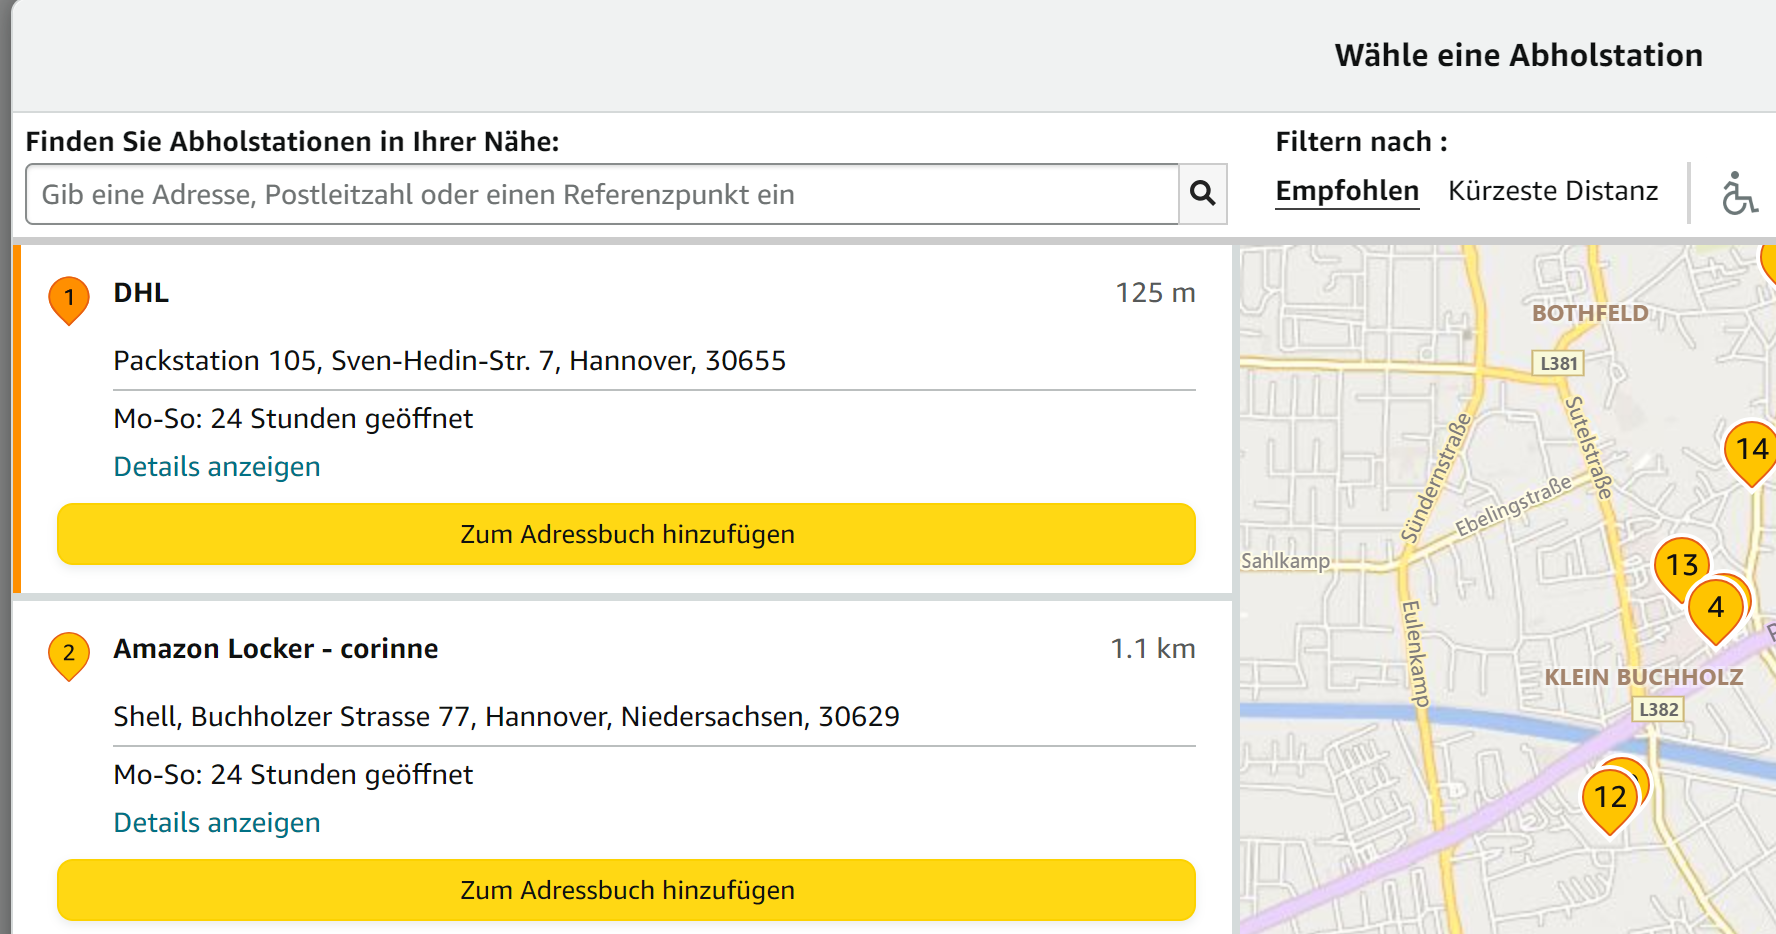The width and height of the screenshot is (1776, 934).
Task: Click the L382 road marker on map
Action: tap(1658, 709)
